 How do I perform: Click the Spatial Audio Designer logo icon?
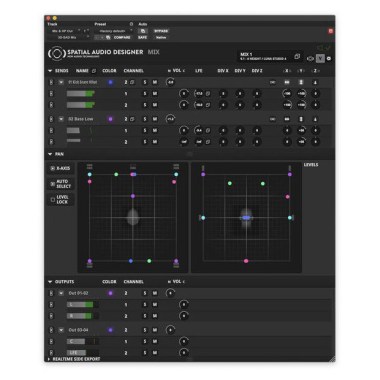click(x=56, y=54)
